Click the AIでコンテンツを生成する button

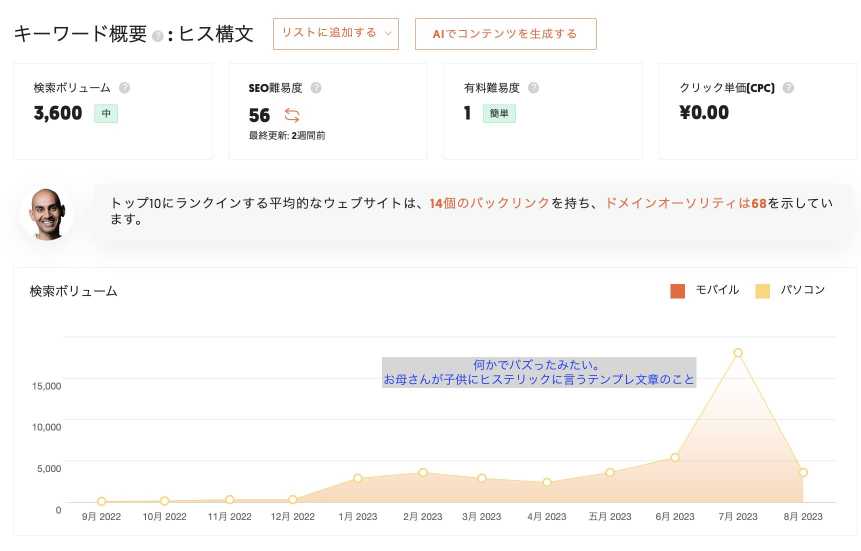point(505,34)
